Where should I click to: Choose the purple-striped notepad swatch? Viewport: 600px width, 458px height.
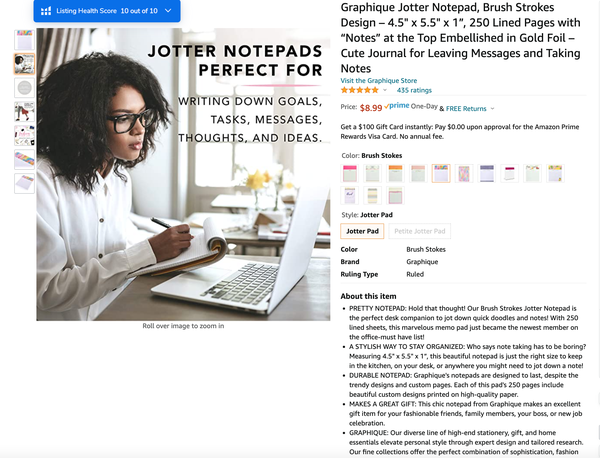[487, 173]
